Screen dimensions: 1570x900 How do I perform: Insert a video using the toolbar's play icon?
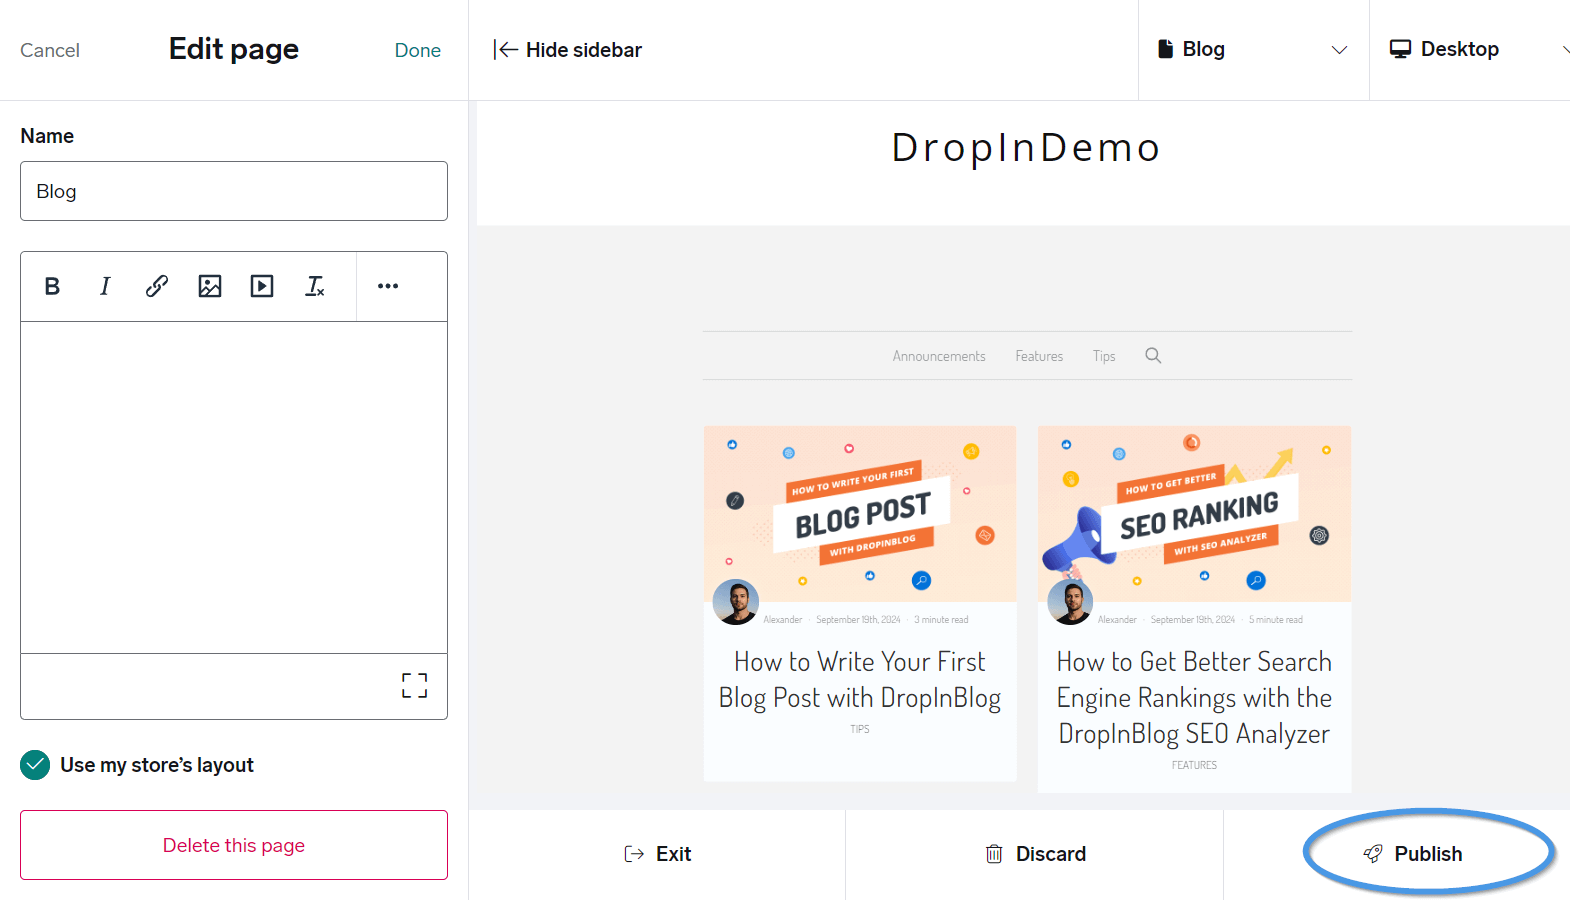[x=262, y=286]
